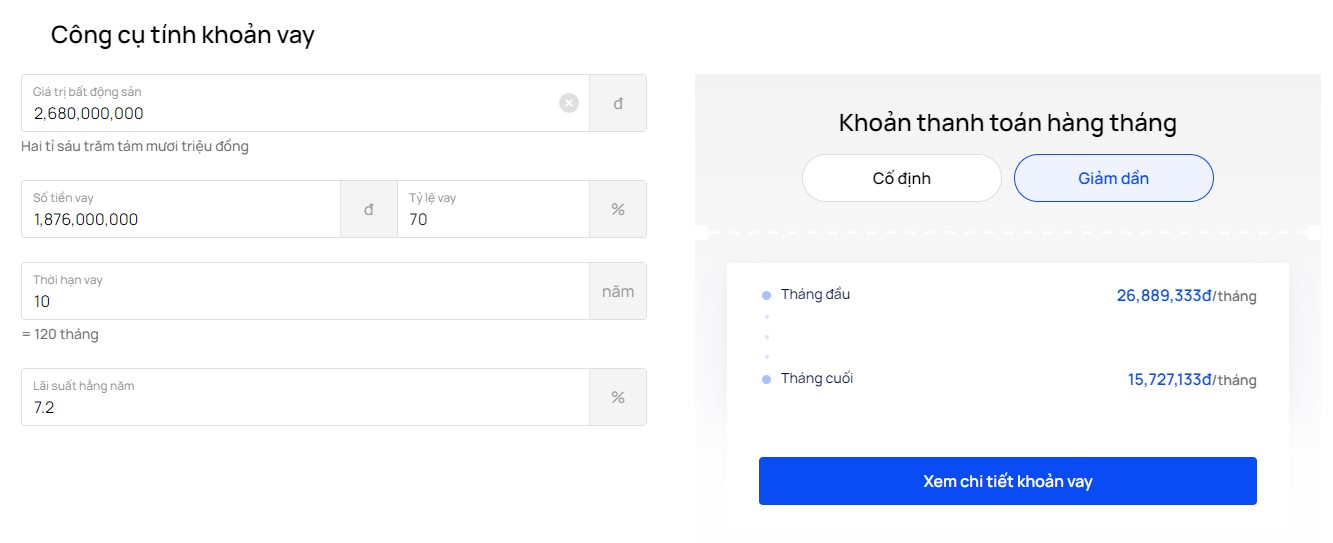Focus the 'Thời hạn vay' term field
1333x543 pixels.
point(305,291)
